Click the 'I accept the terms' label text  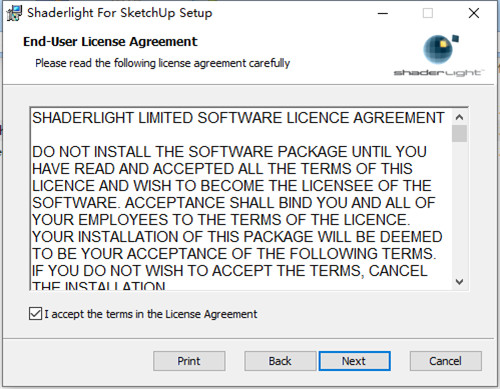(151, 314)
